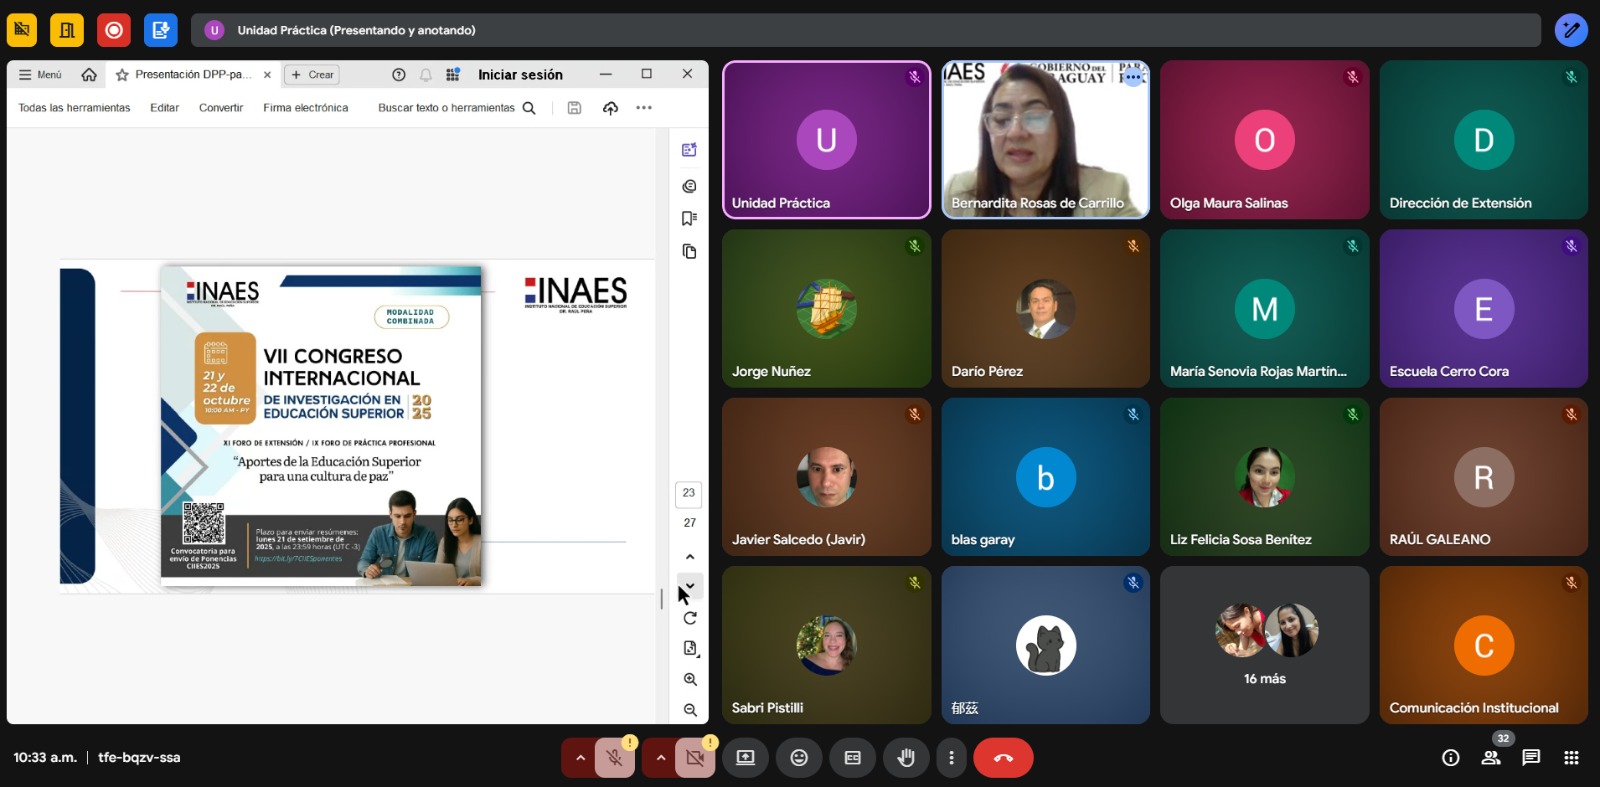1600x787 pixels.
Task: Open the emoji reactions panel
Action: (x=799, y=758)
